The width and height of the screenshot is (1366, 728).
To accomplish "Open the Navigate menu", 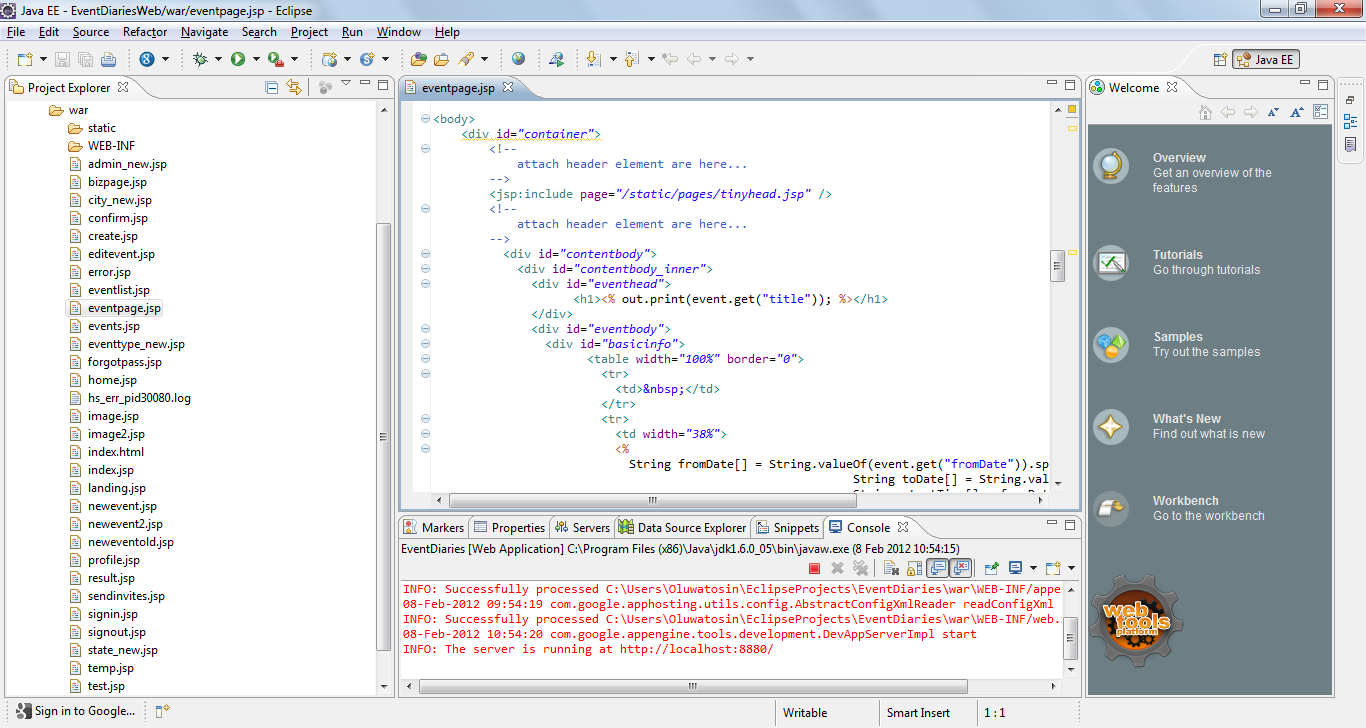I will coord(204,32).
